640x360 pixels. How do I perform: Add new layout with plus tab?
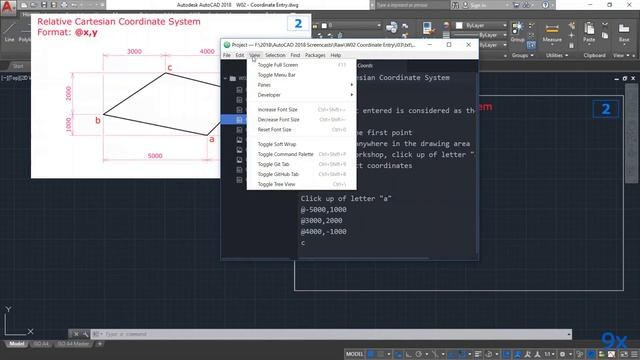[100, 344]
